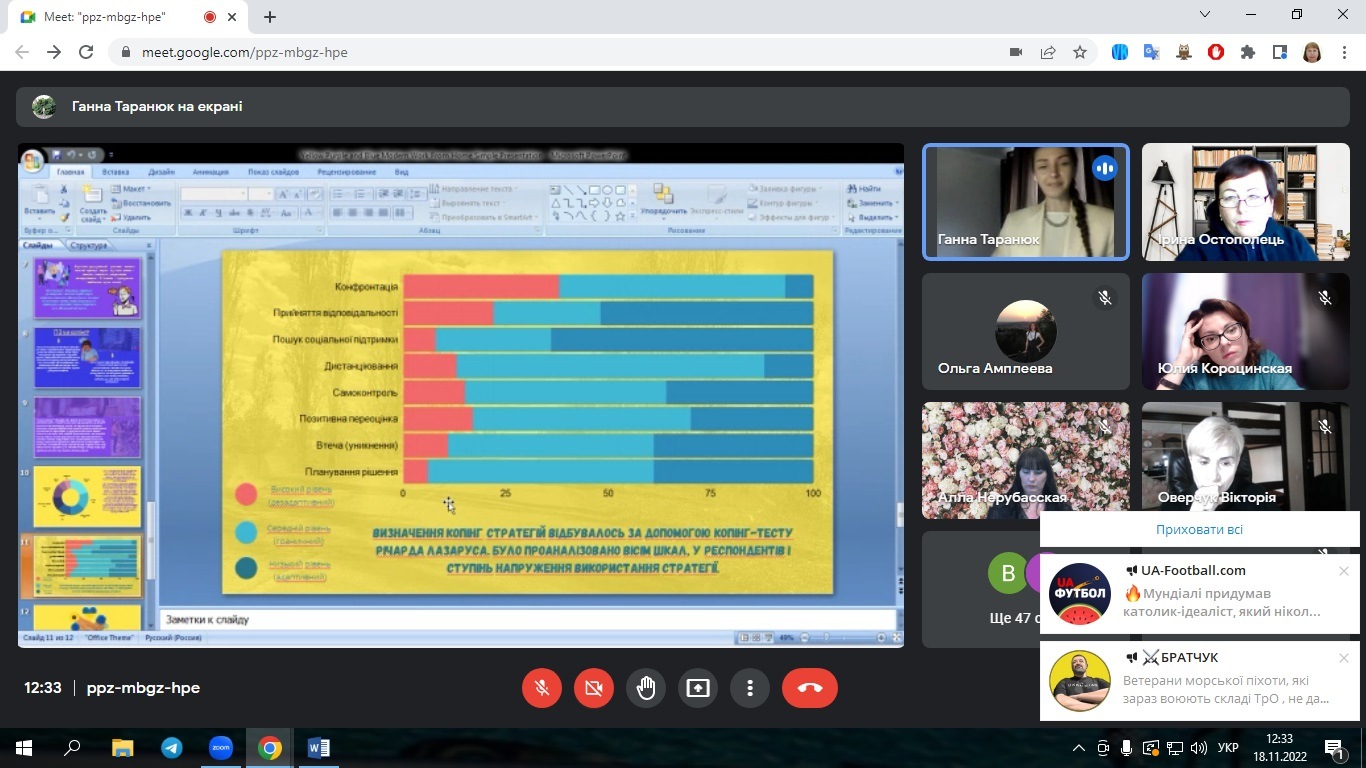1366x768 pixels.
Task: Click the Present now screen-share button
Action: coord(697,688)
